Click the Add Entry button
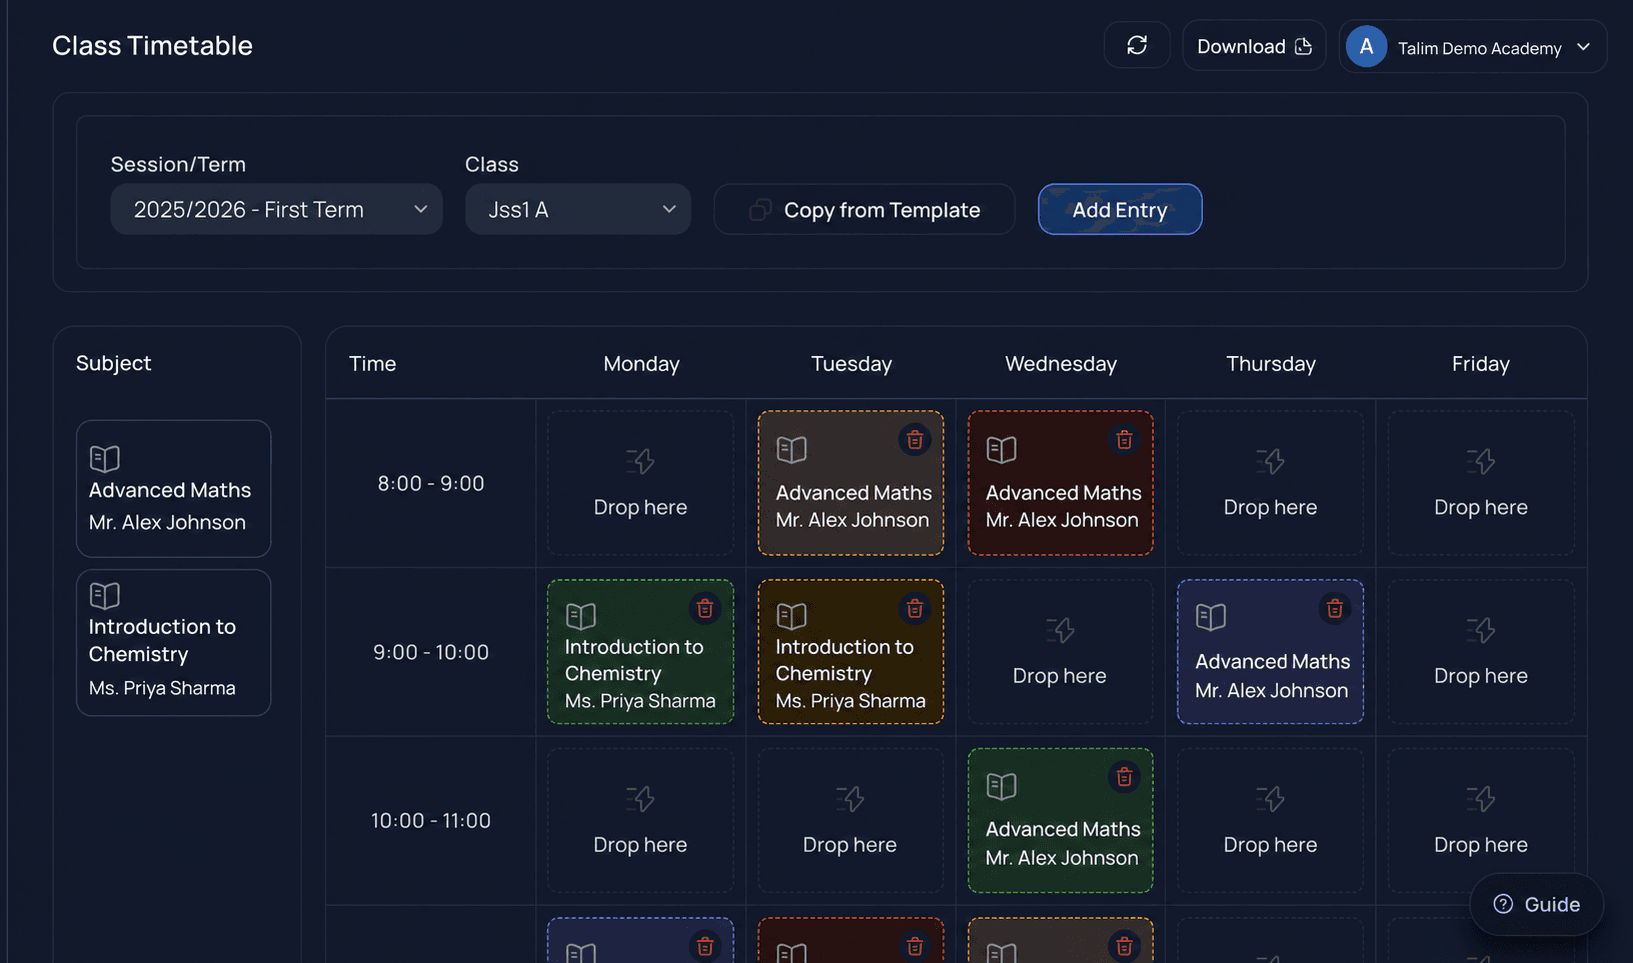Image resolution: width=1633 pixels, height=963 pixels. click(1119, 209)
